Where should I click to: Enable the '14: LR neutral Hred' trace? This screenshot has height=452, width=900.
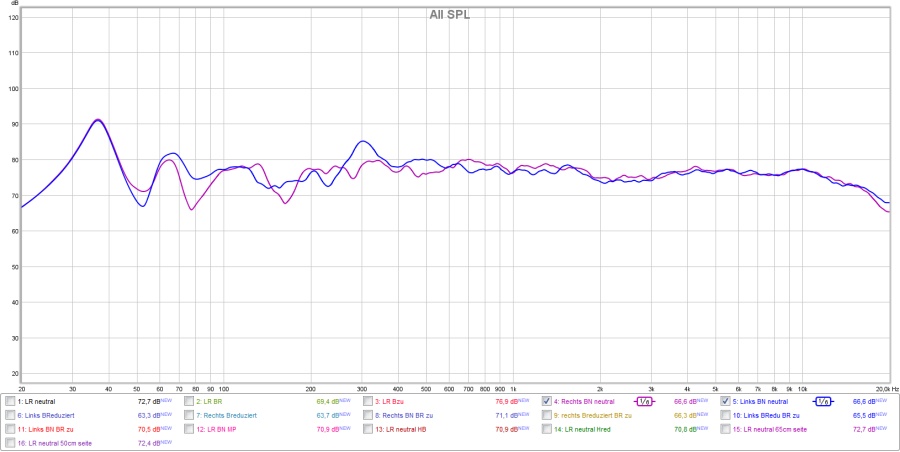tap(547, 429)
